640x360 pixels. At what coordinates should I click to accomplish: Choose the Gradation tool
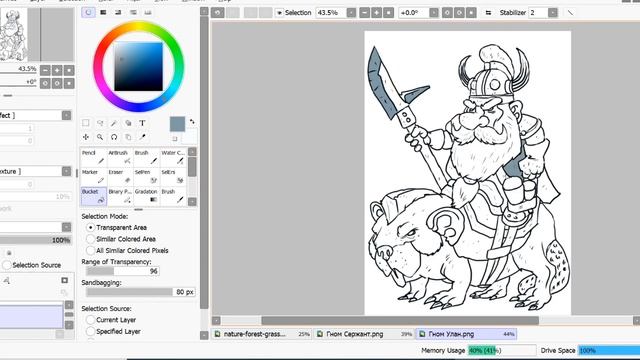click(x=147, y=196)
